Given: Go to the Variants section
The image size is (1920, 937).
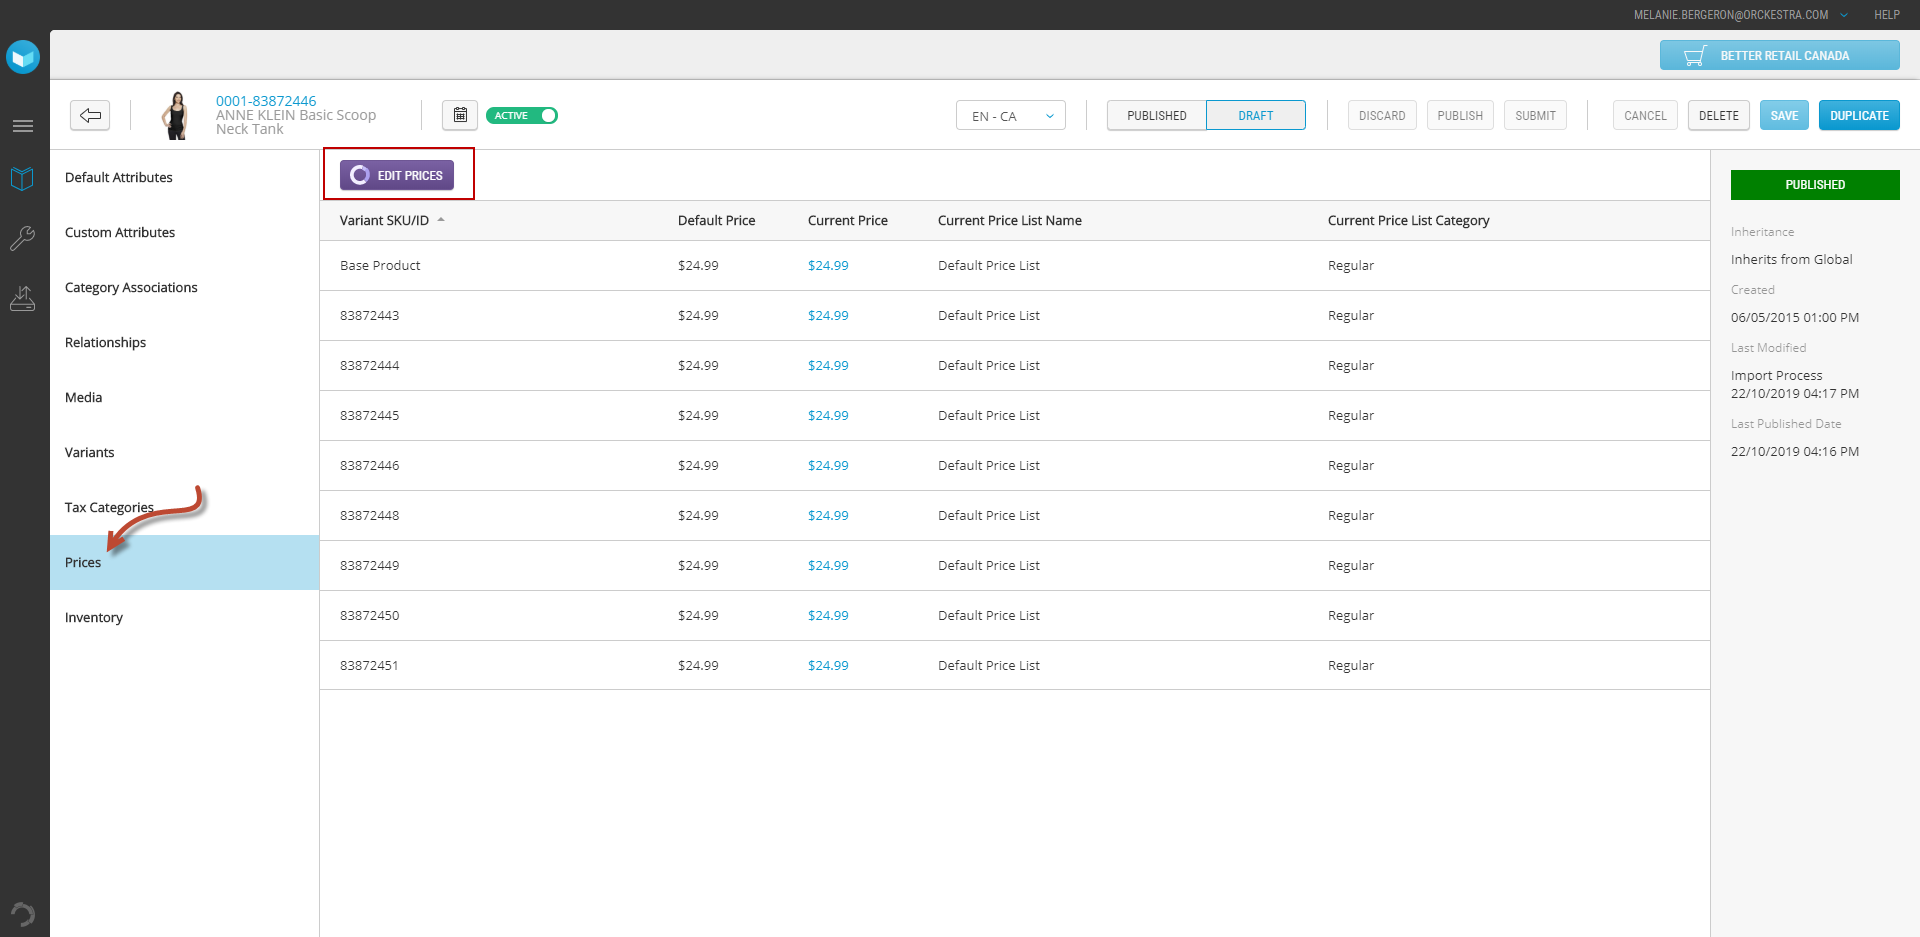Looking at the screenshot, I should click(90, 453).
